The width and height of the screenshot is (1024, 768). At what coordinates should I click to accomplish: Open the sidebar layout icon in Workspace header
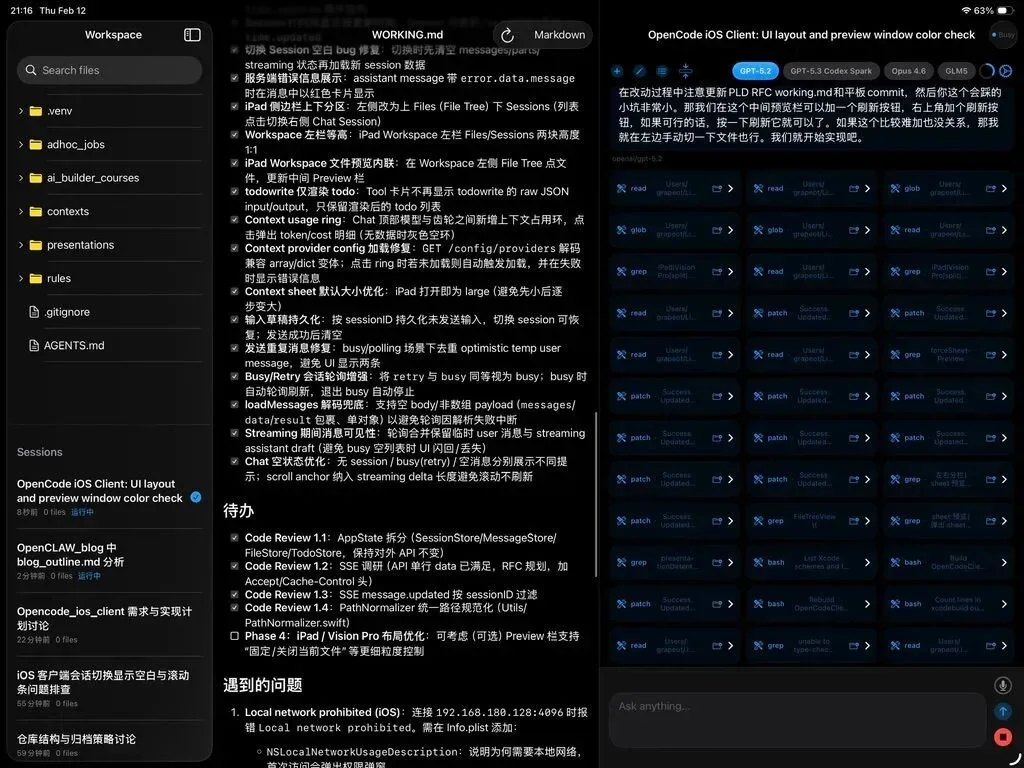click(x=190, y=34)
